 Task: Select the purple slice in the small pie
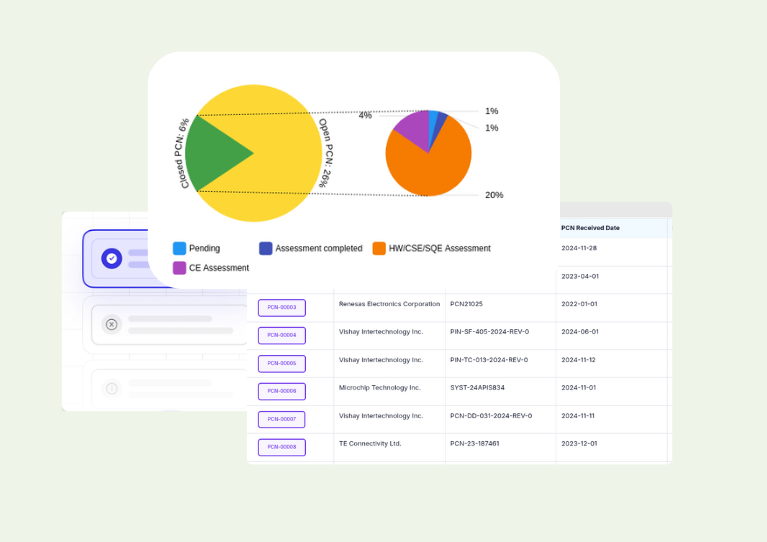point(413,129)
